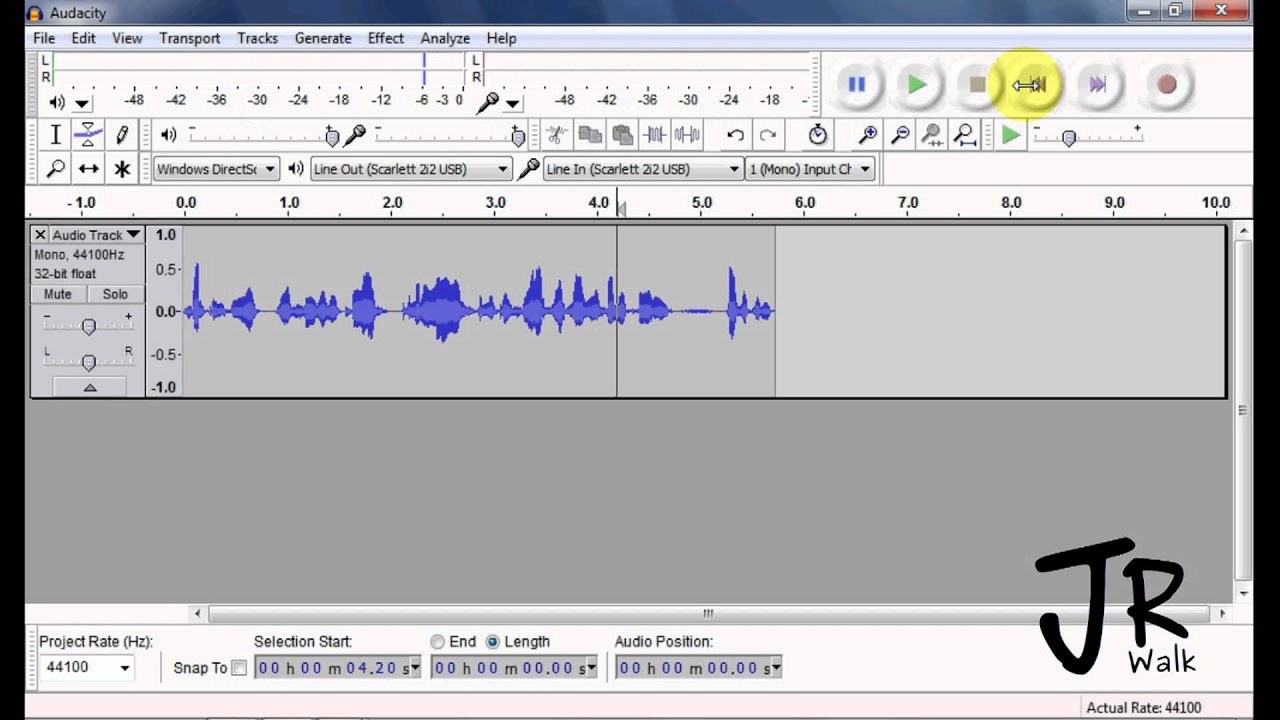This screenshot has width=1280, height=720.
Task: Click the track gain slider handle
Action: point(89,327)
